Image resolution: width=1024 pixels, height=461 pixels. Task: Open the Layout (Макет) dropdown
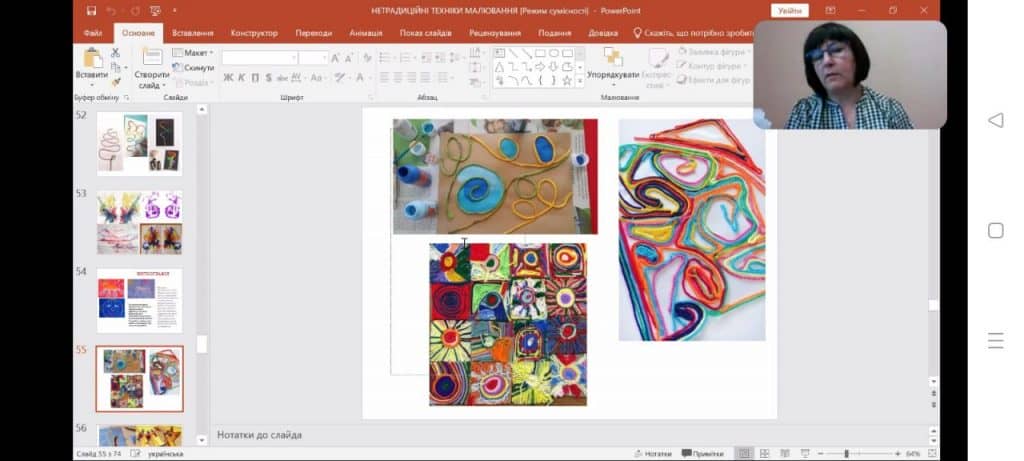point(194,53)
